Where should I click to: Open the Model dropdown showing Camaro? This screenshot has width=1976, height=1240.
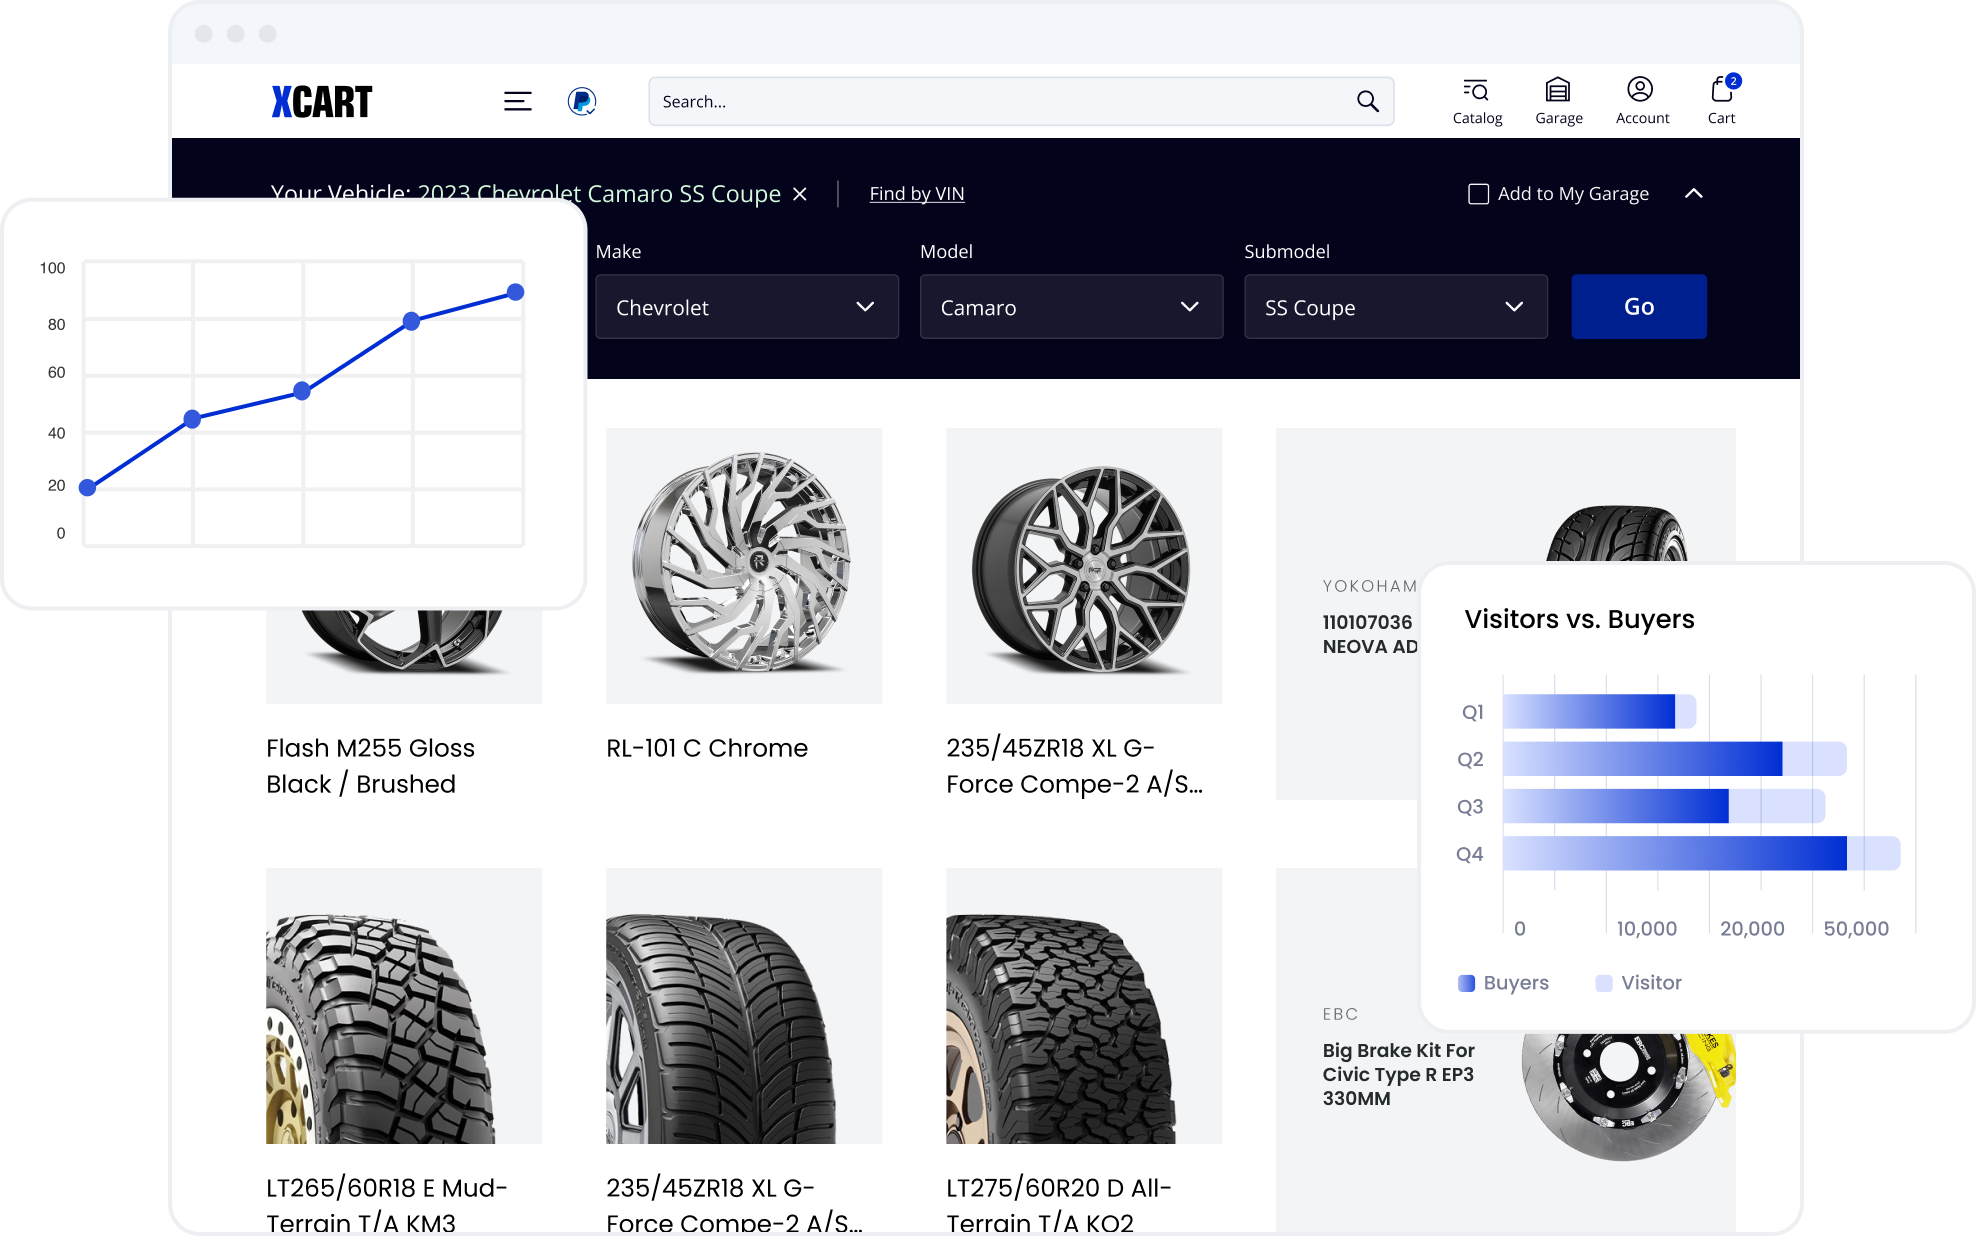click(x=1071, y=307)
